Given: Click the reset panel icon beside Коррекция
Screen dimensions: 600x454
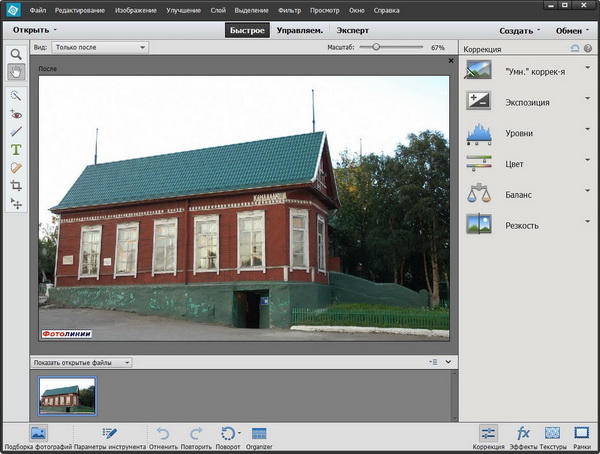Looking at the screenshot, I should (573, 48).
